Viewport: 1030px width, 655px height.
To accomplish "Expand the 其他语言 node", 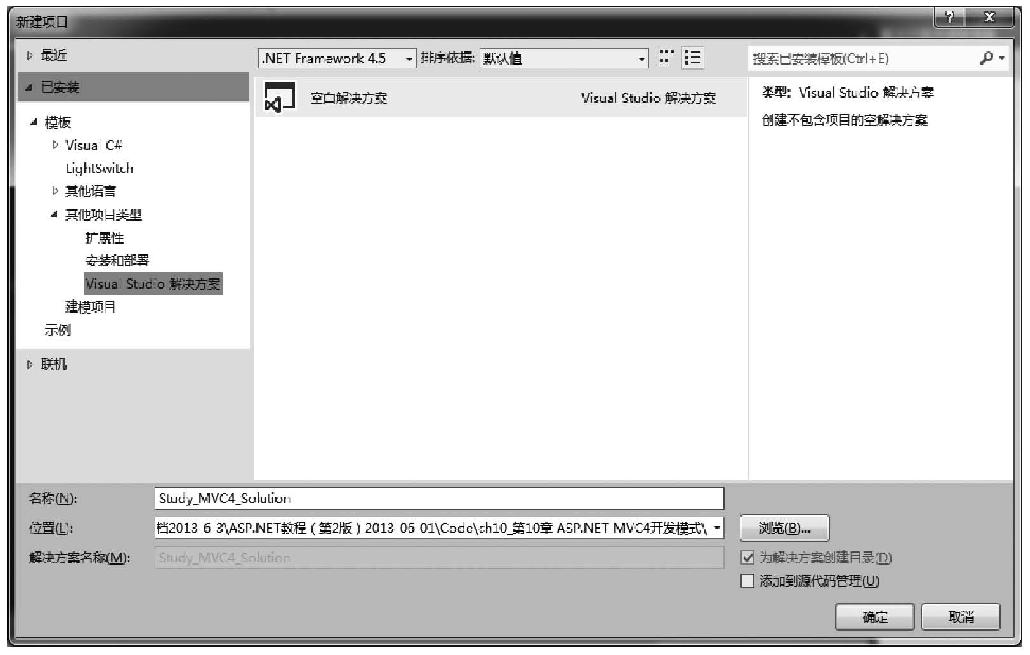I will click(x=55, y=191).
